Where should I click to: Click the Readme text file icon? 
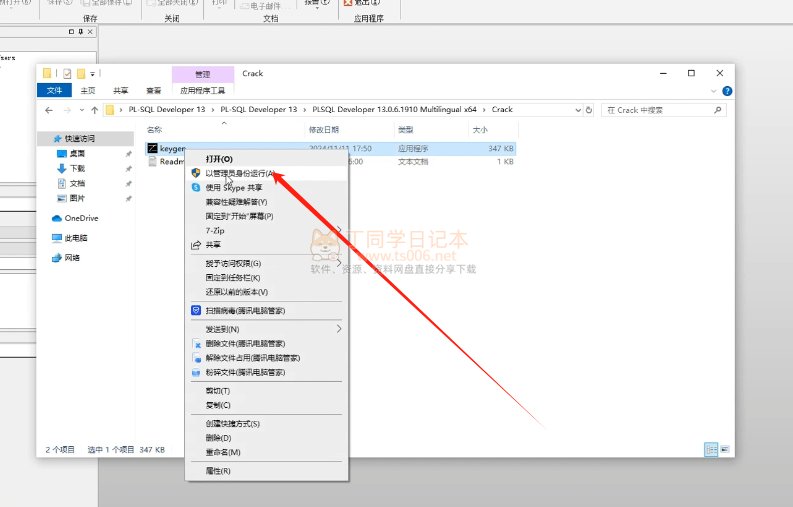[x=152, y=161]
